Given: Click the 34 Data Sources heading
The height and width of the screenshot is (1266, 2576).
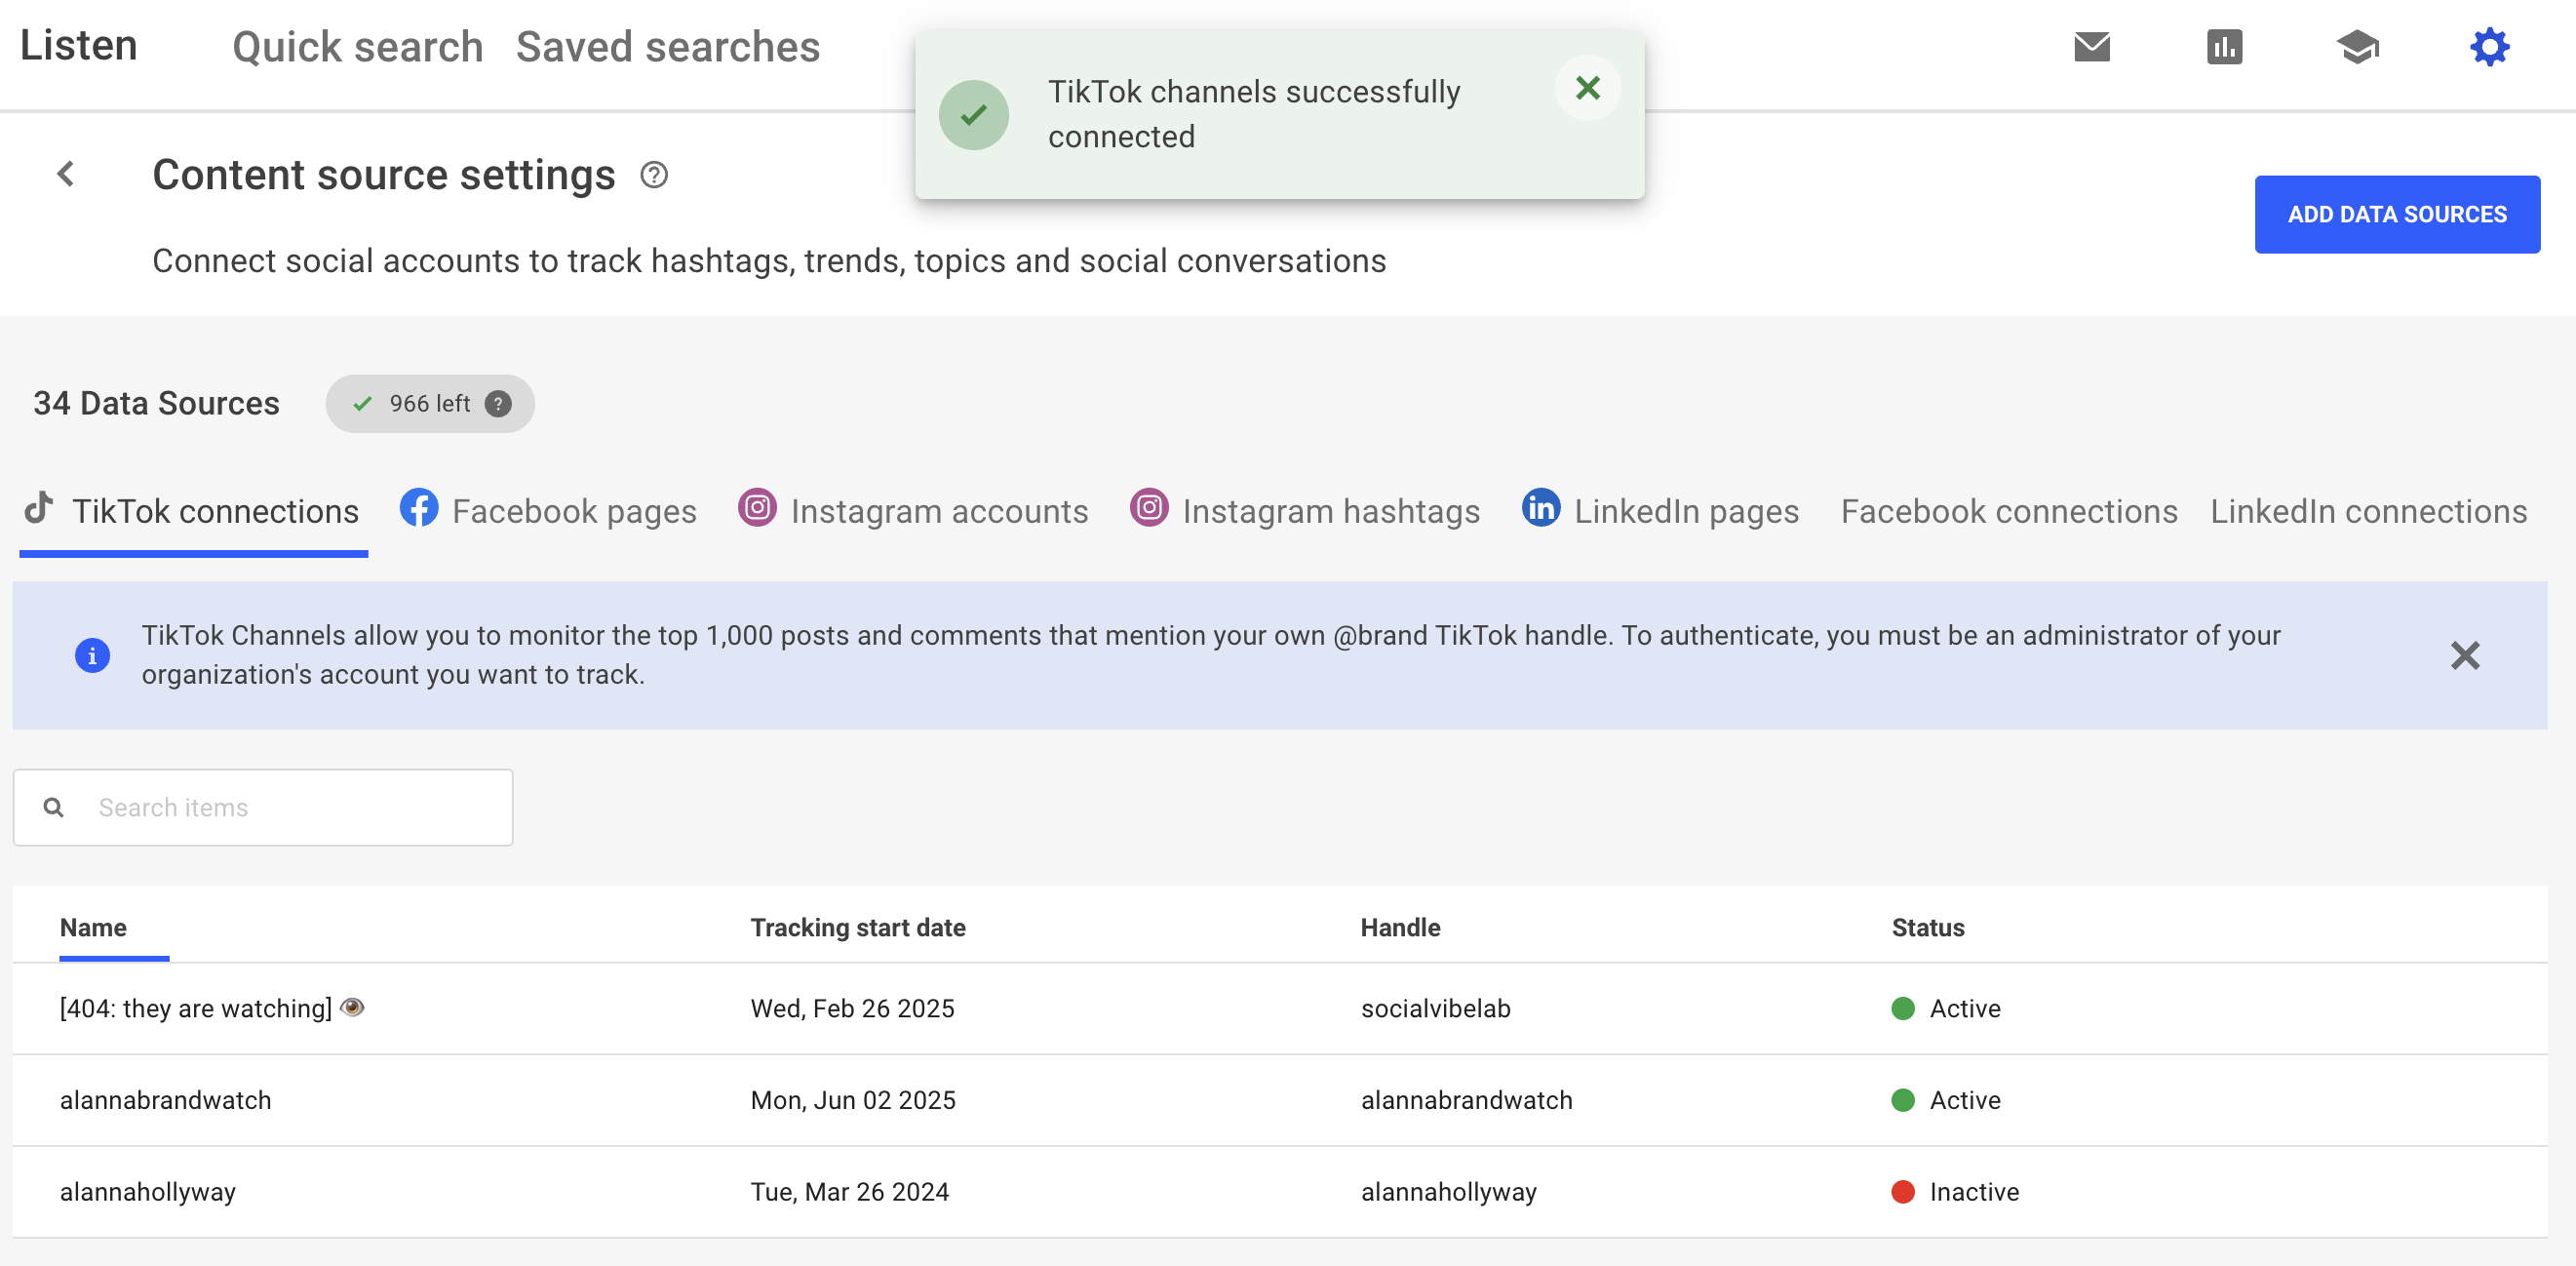Looking at the screenshot, I should pos(156,403).
